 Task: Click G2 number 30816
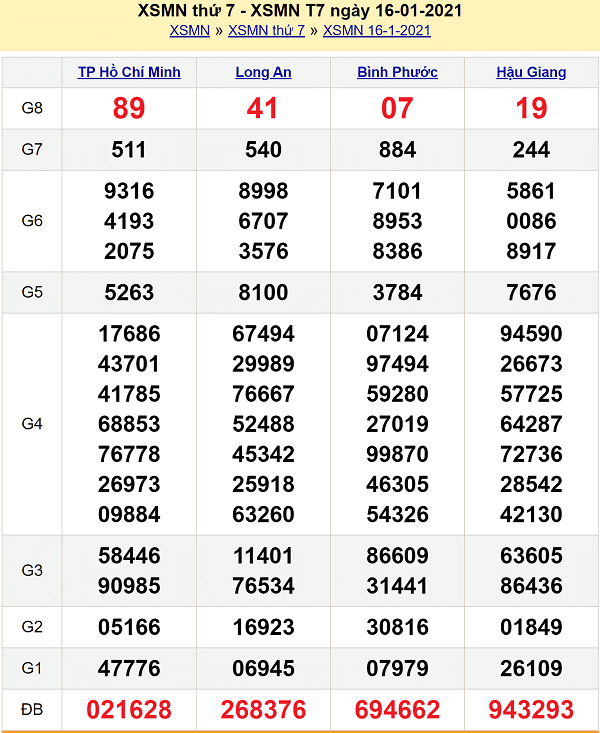point(398,627)
